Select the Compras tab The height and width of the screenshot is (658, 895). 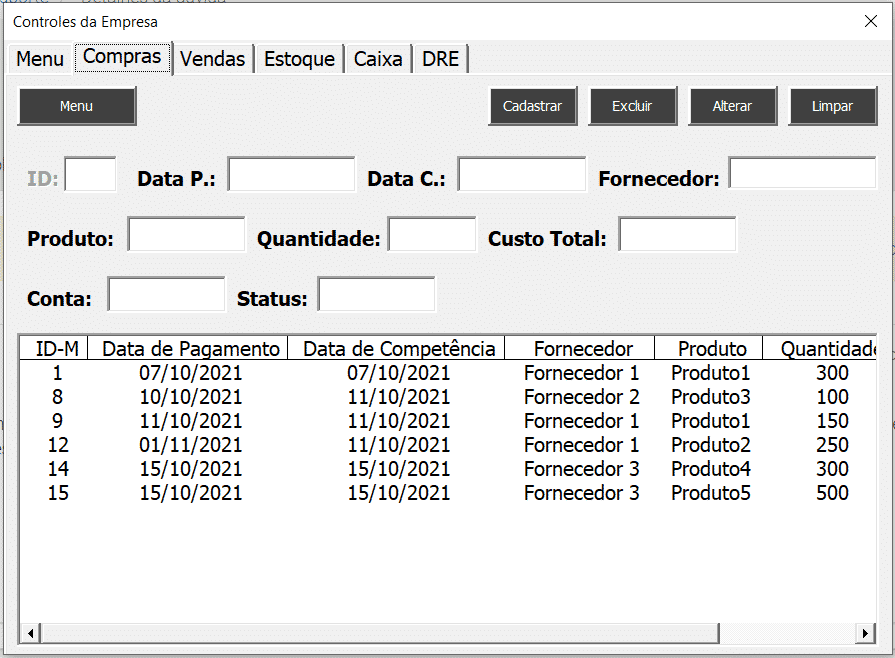tap(122, 57)
